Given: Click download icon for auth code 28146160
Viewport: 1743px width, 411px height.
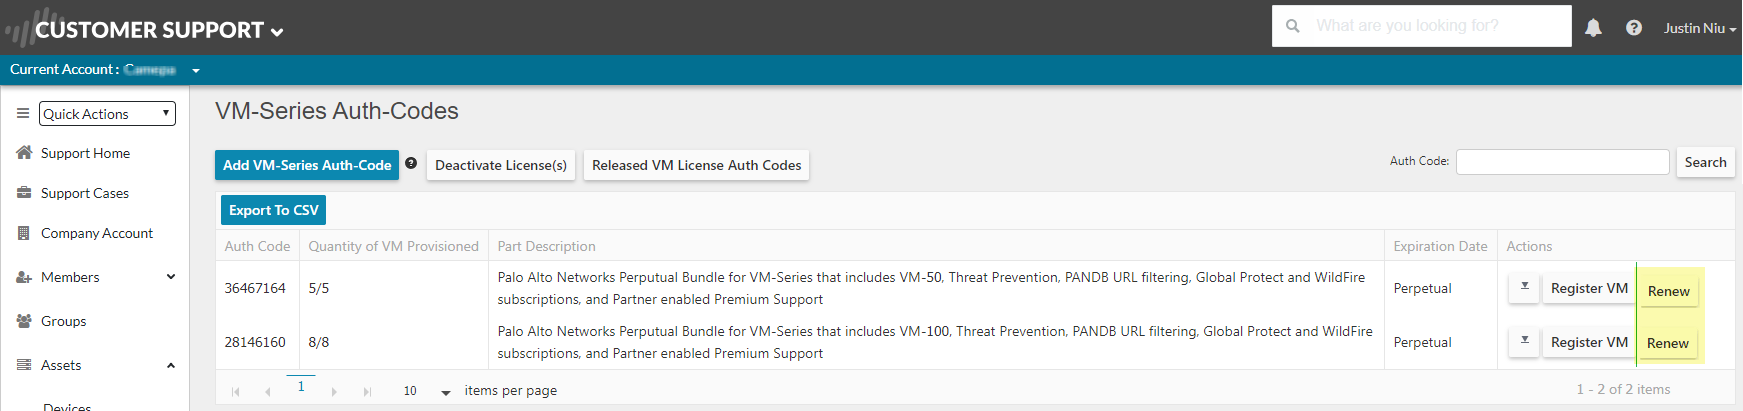Looking at the screenshot, I should coord(1524,342).
